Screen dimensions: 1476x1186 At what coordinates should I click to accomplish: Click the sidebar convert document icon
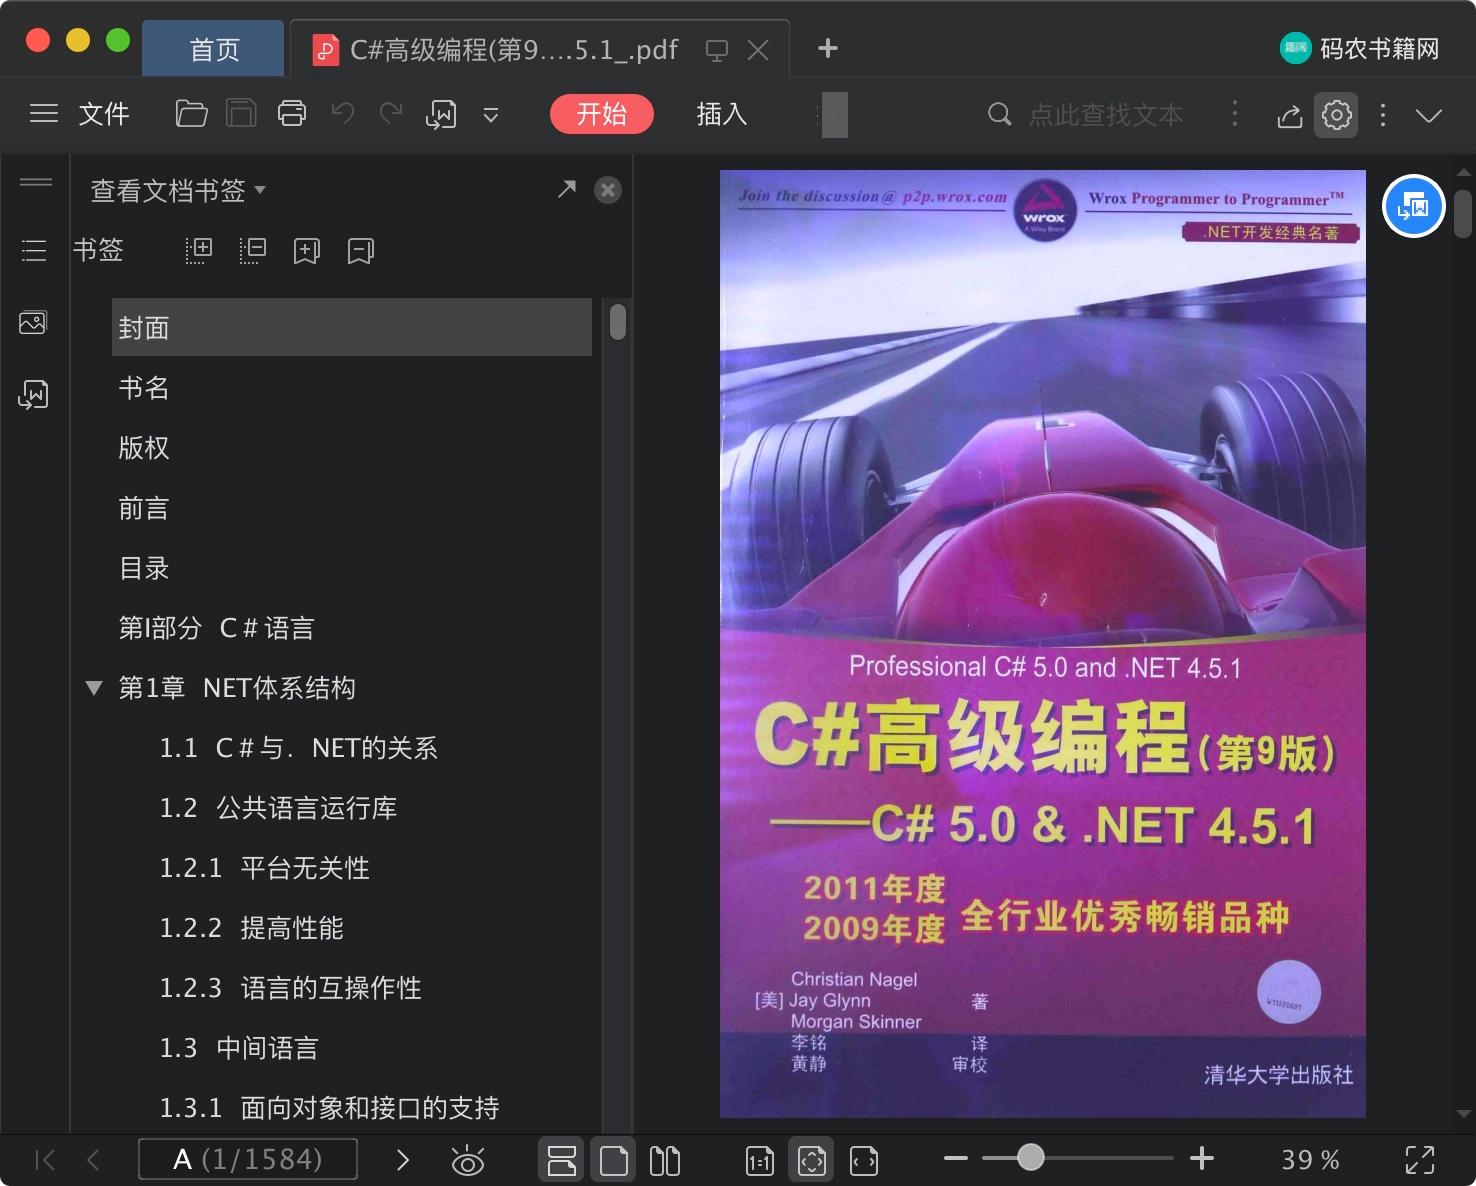coord(33,394)
